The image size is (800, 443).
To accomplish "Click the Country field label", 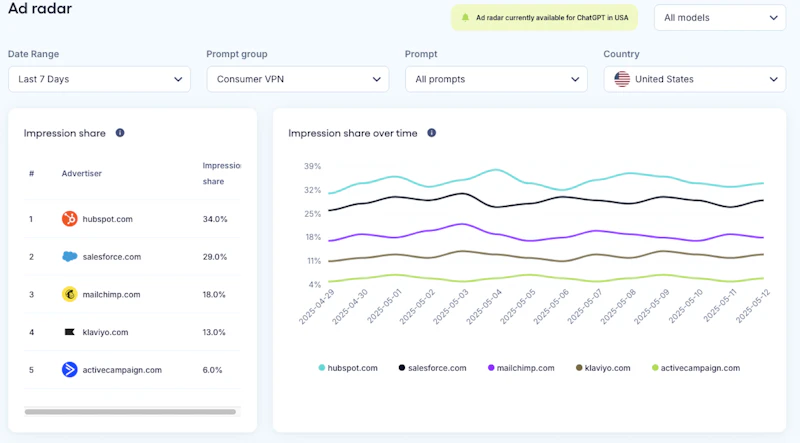I will click(x=621, y=54).
